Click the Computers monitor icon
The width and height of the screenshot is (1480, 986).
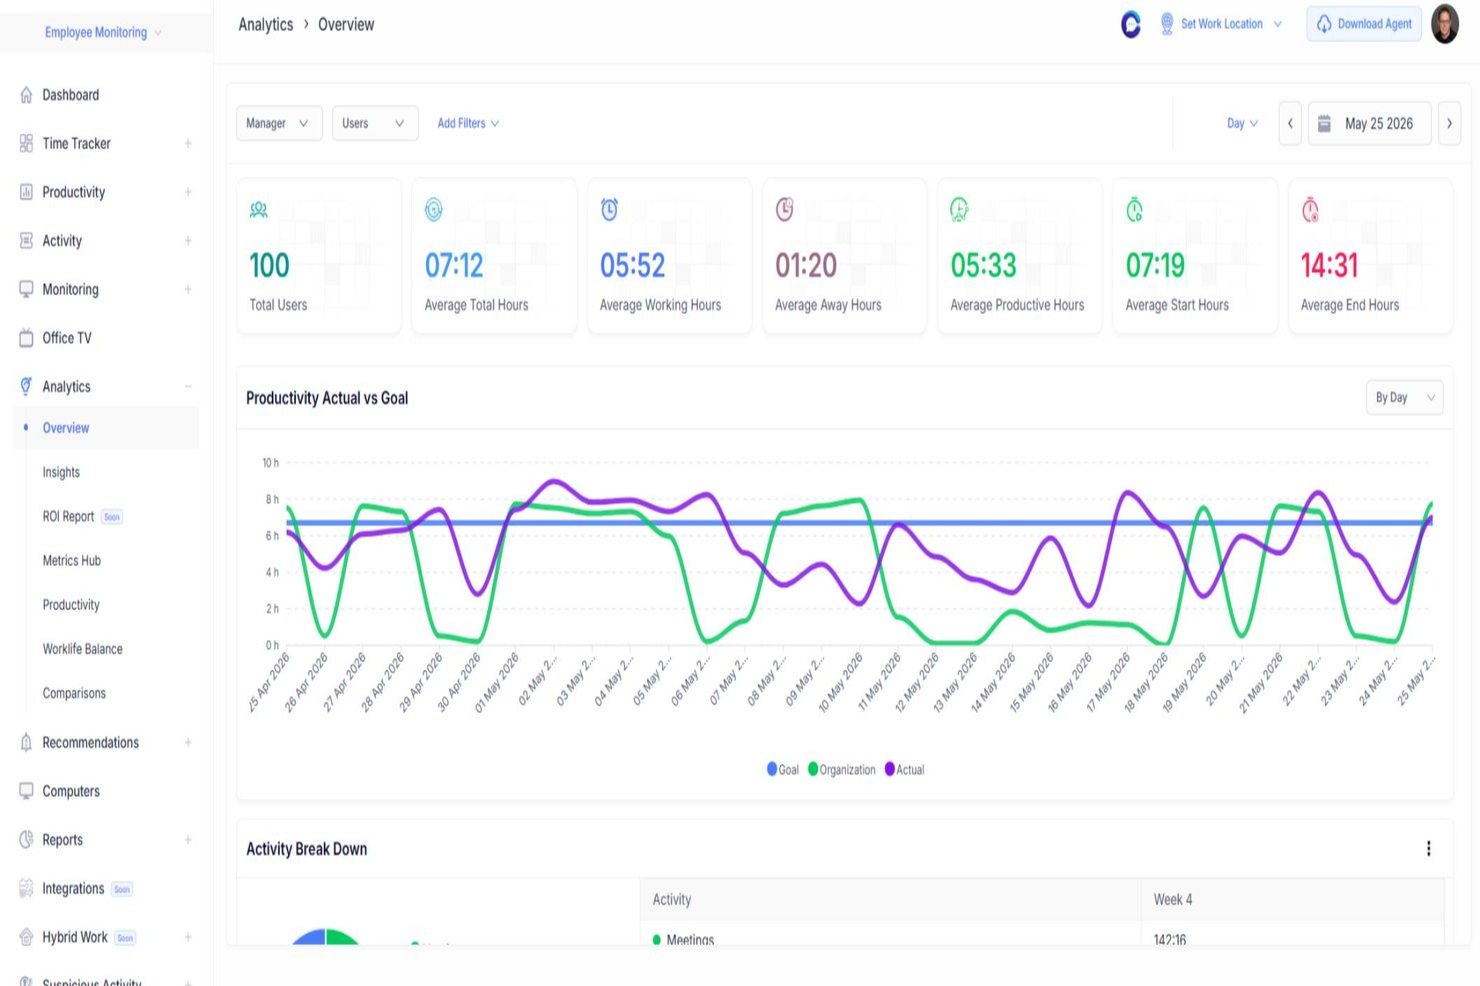point(26,791)
